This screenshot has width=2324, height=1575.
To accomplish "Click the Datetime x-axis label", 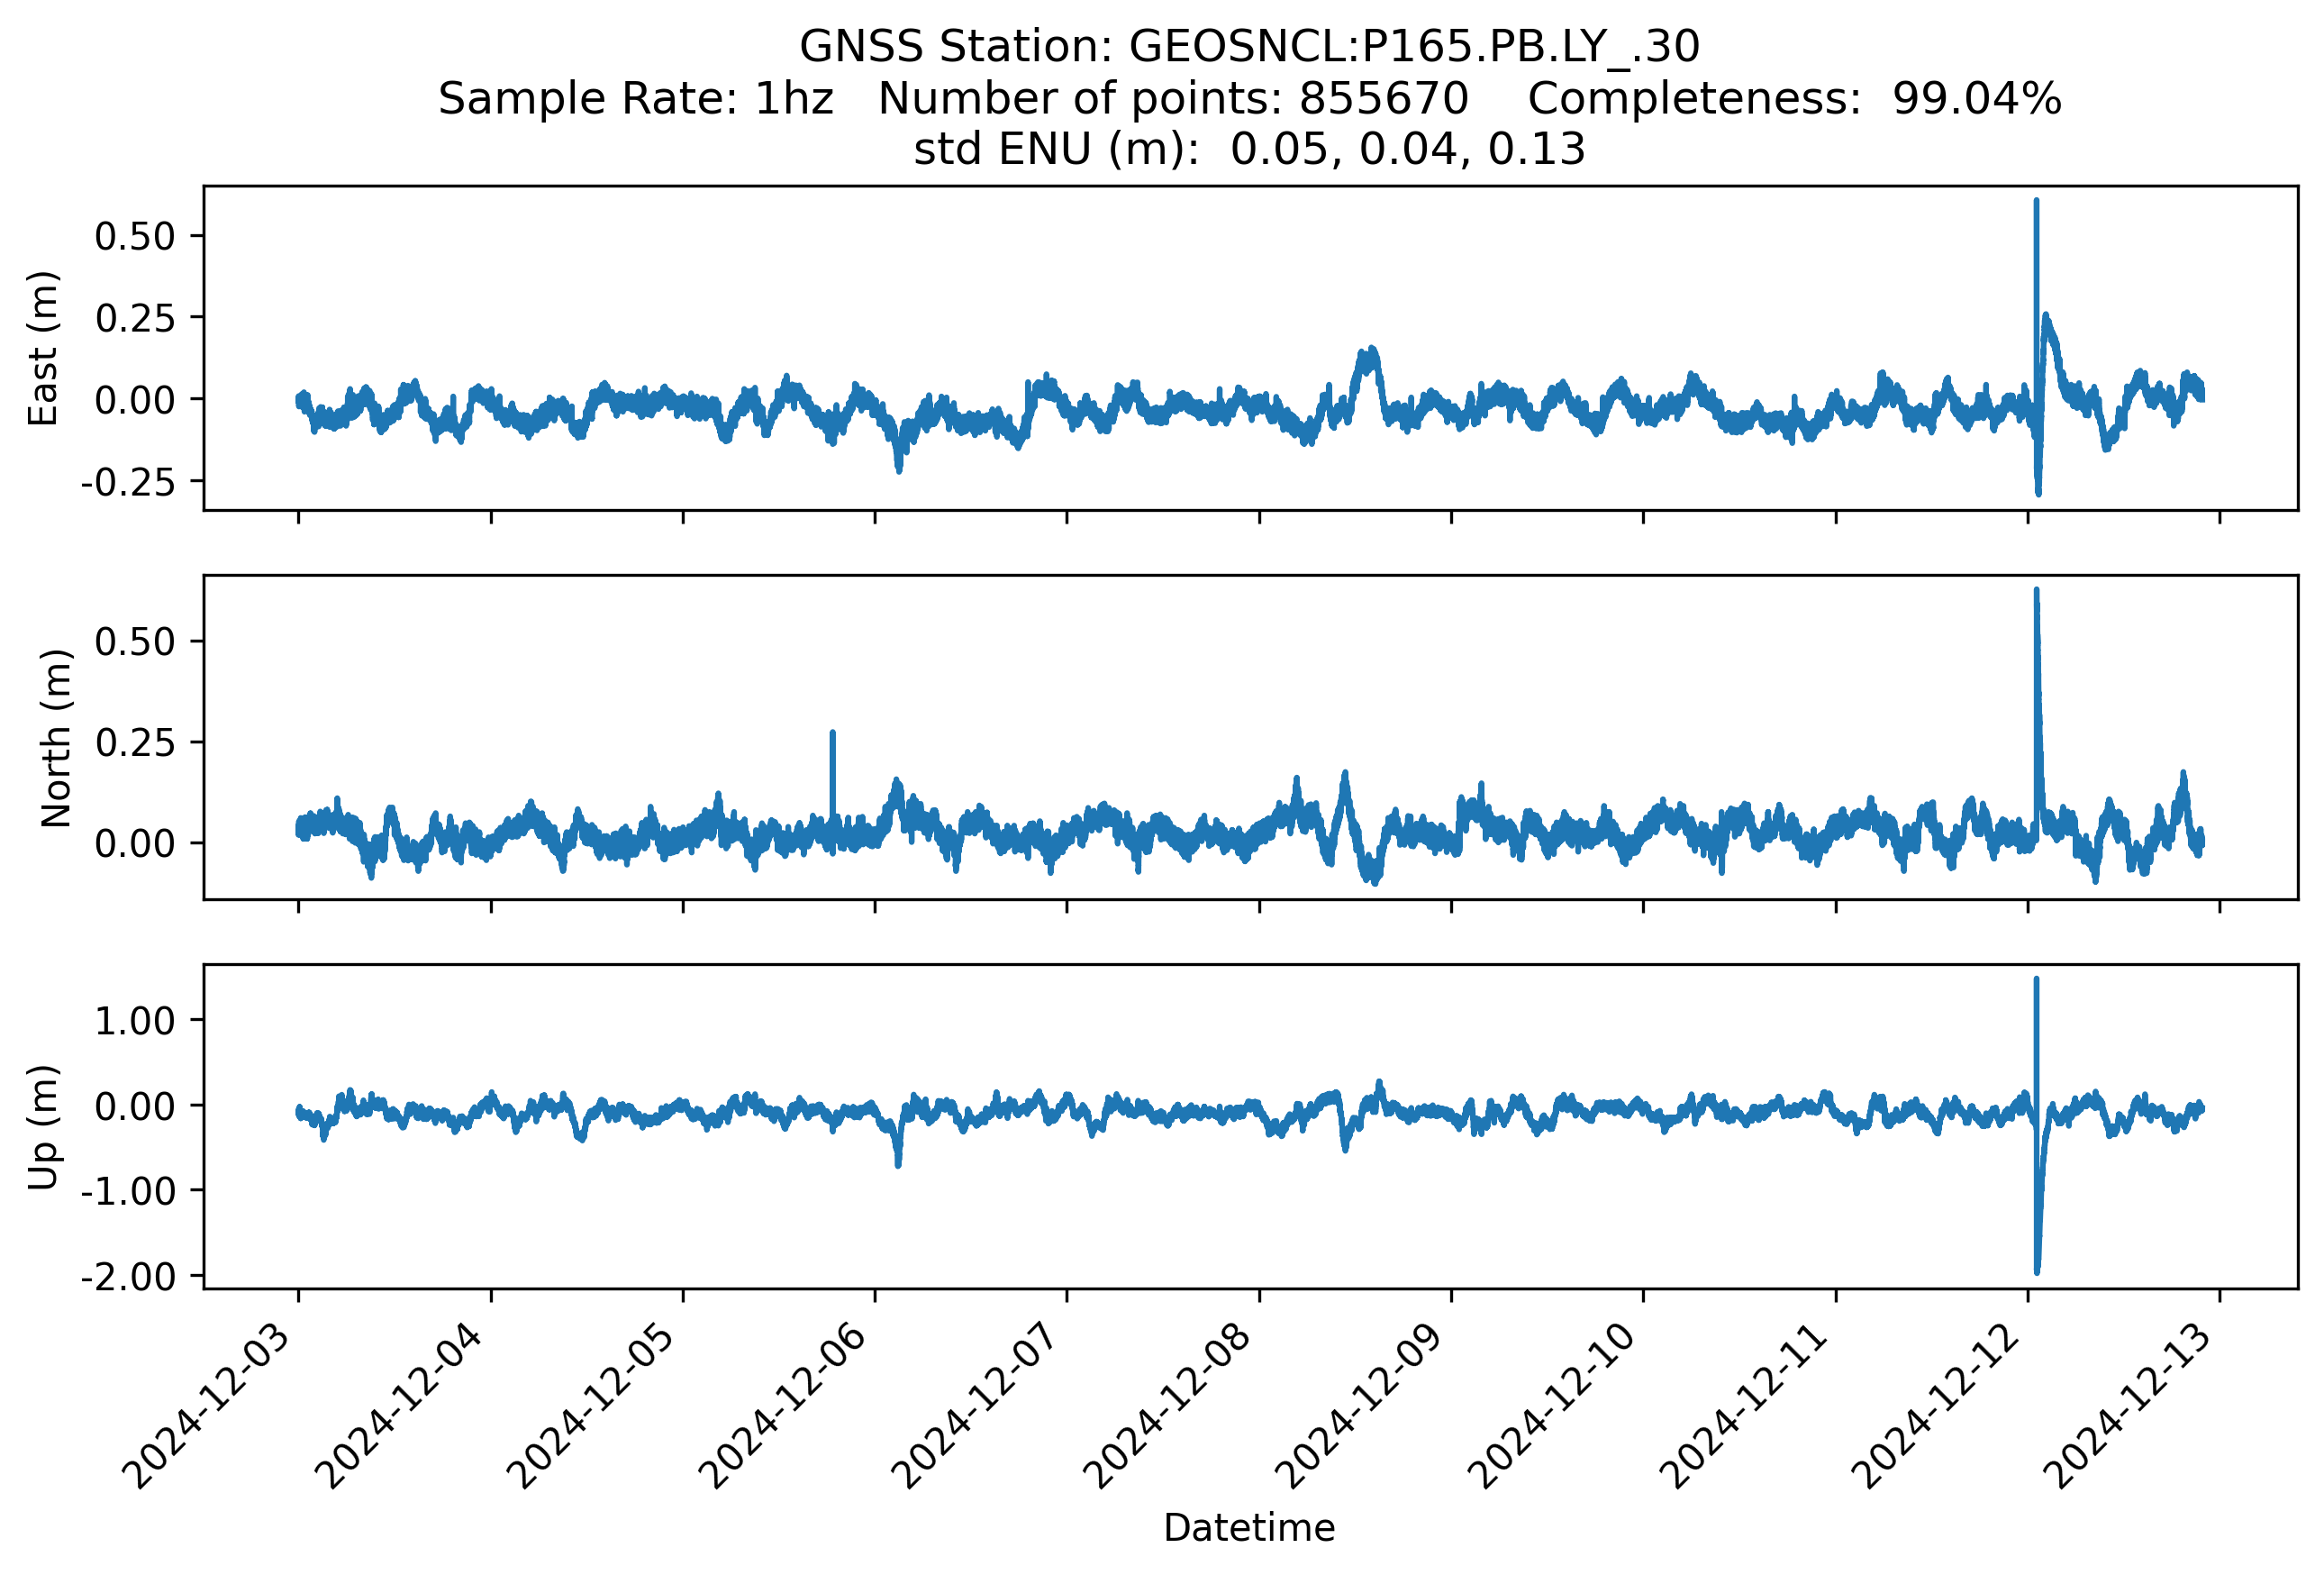I will tap(1249, 1528).
